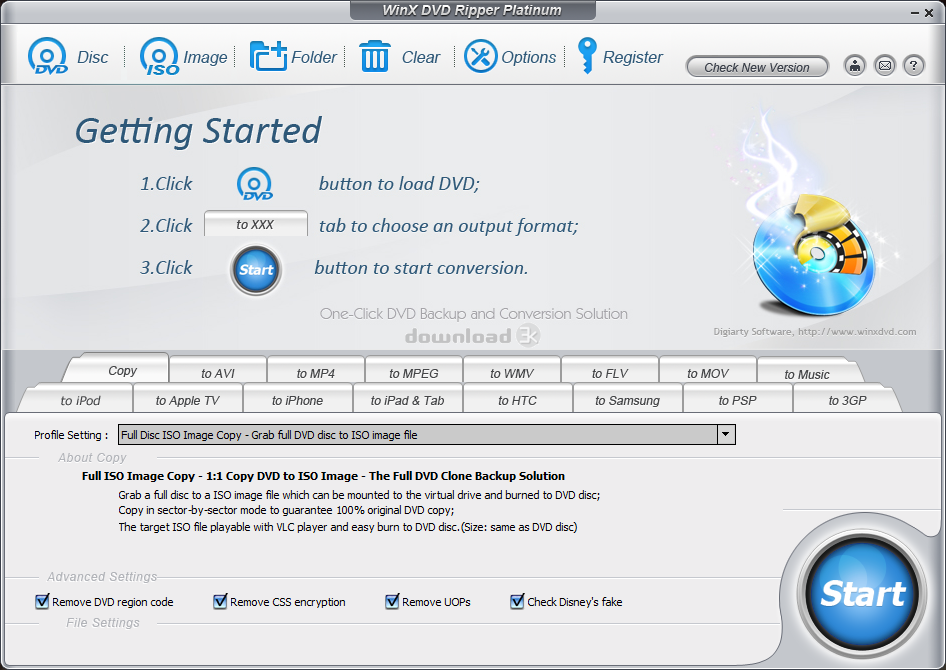Open the ISO Image loader
The image size is (946, 670).
160,57
